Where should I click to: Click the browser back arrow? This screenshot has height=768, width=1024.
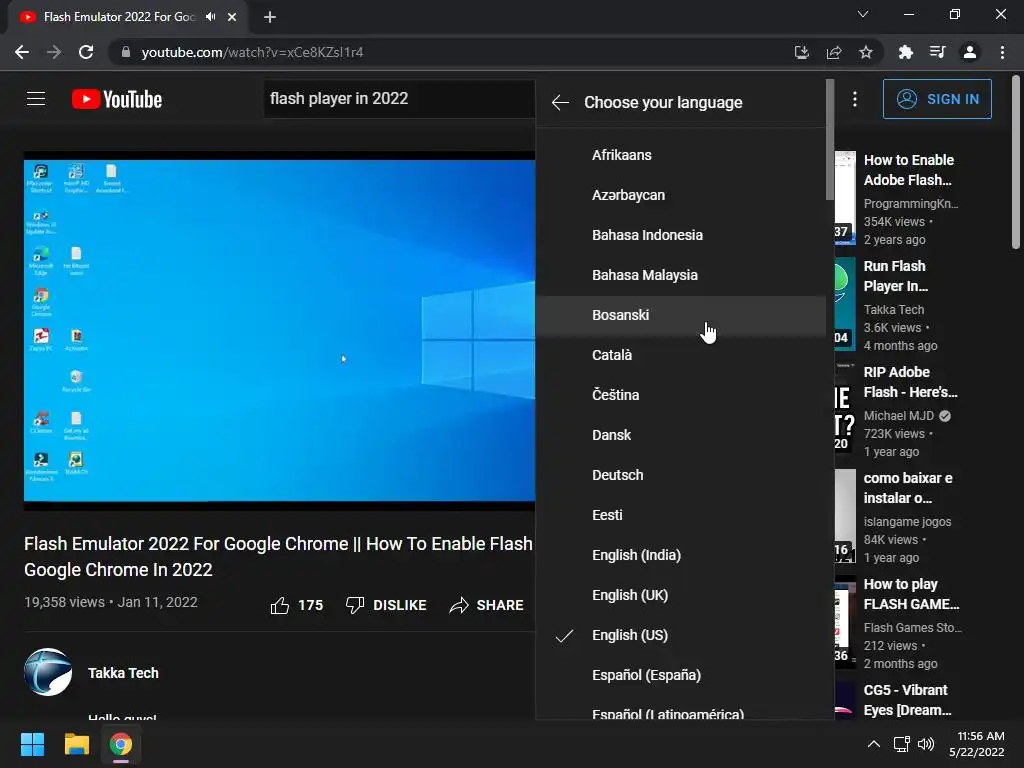click(x=22, y=52)
